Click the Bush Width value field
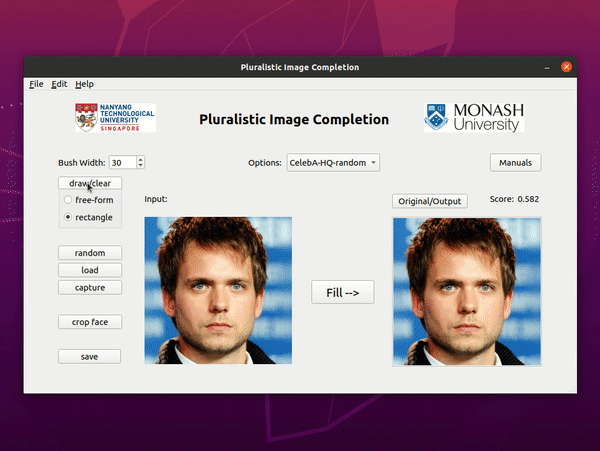Viewport: 600px width, 451px height. click(122, 163)
